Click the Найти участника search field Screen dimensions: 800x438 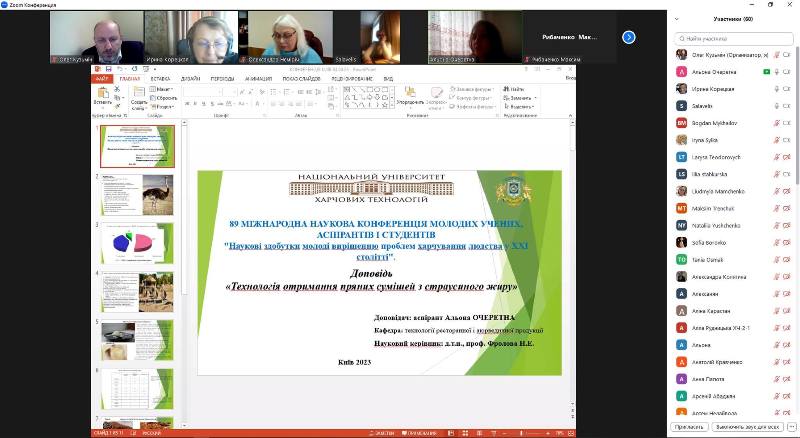coord(734,38)
